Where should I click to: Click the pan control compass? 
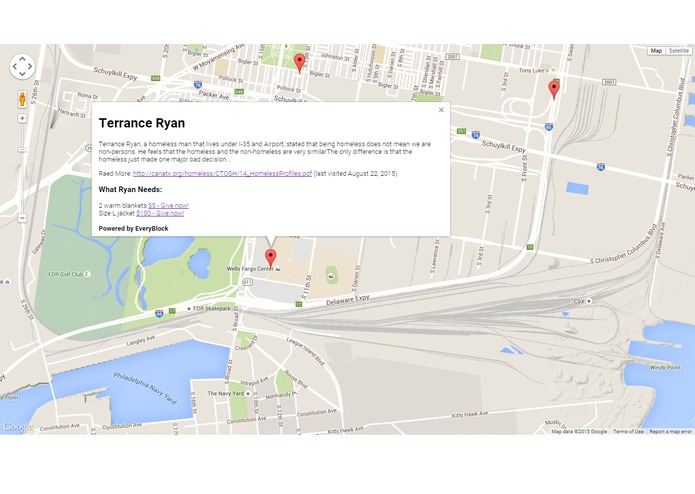coord(22,66)
